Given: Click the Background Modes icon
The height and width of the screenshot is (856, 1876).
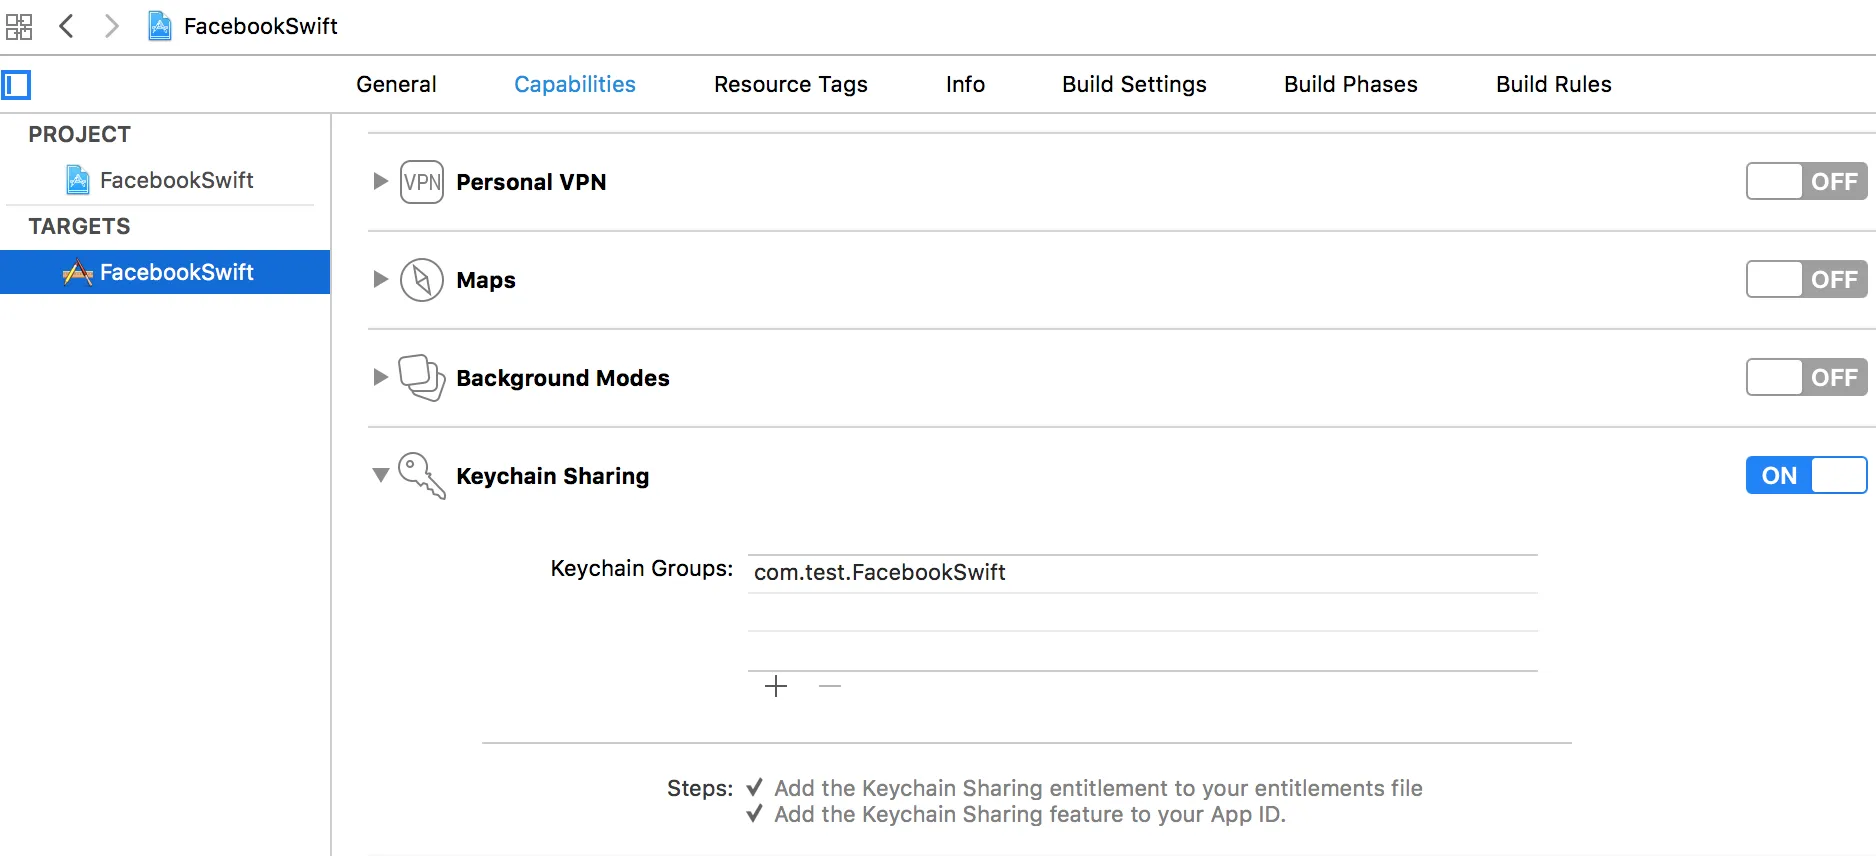Looking at the screenshot, I should (422, 378).
